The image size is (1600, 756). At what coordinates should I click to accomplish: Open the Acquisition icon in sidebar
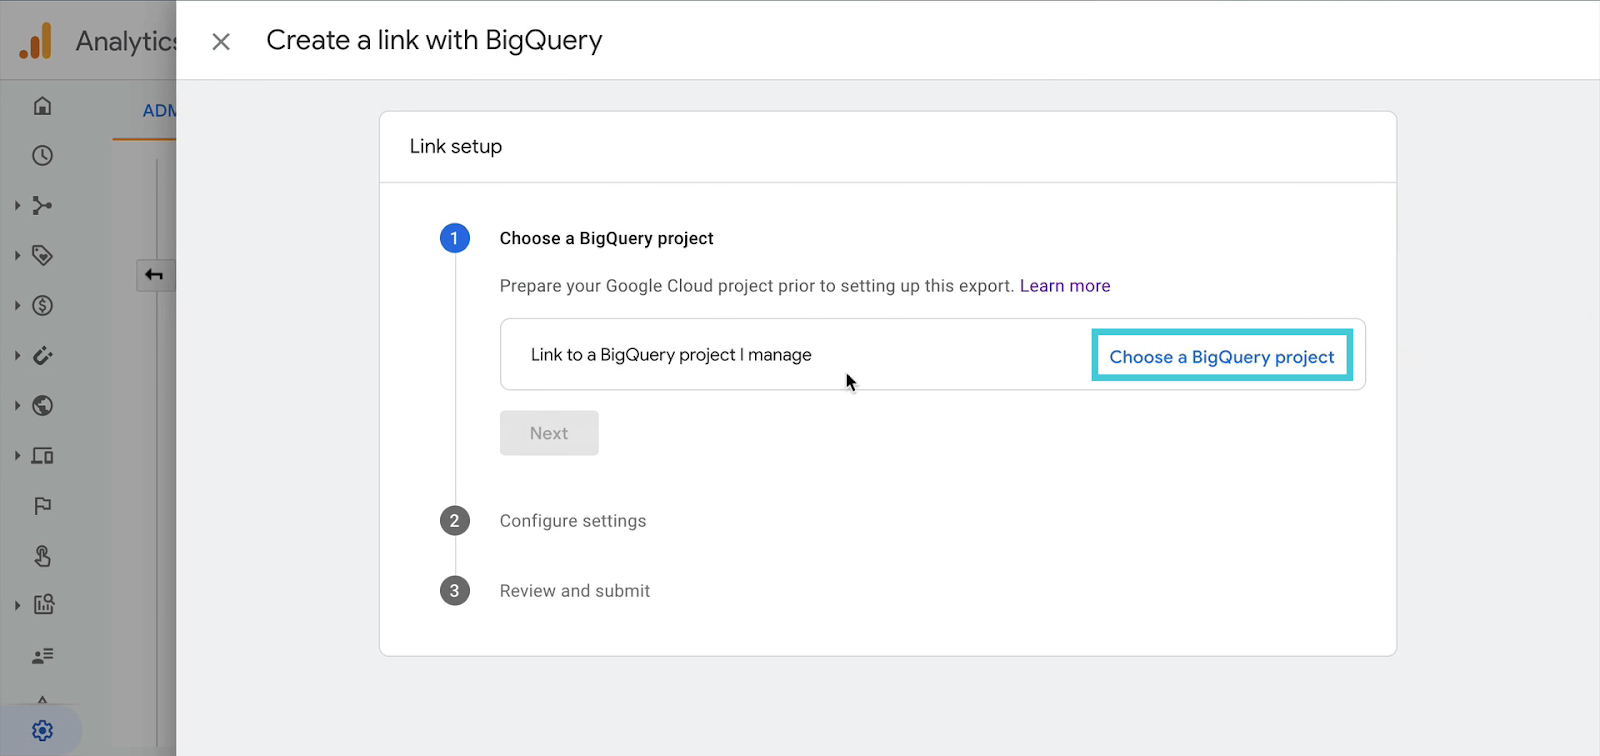[x=42, y=206]
